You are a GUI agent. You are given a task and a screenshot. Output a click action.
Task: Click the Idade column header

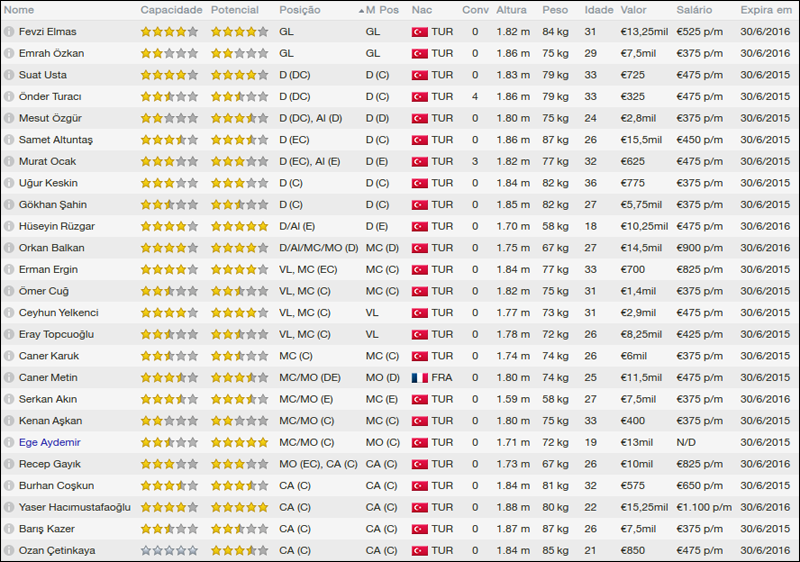point(598,10)
